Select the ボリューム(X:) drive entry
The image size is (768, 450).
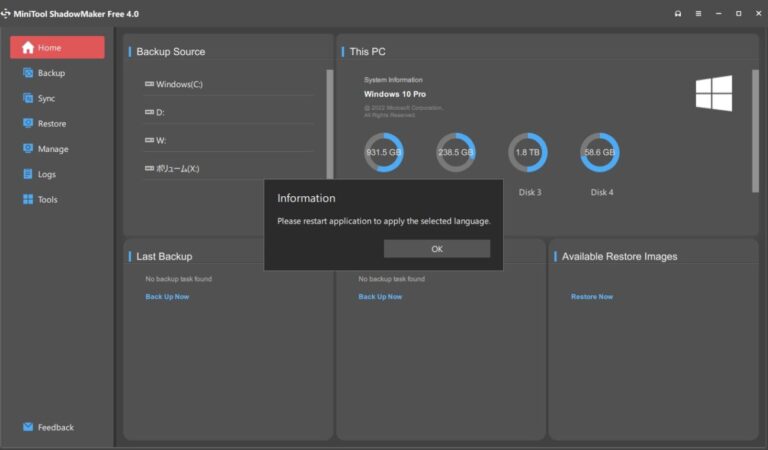pyautogui.click(x=178, y=168)
